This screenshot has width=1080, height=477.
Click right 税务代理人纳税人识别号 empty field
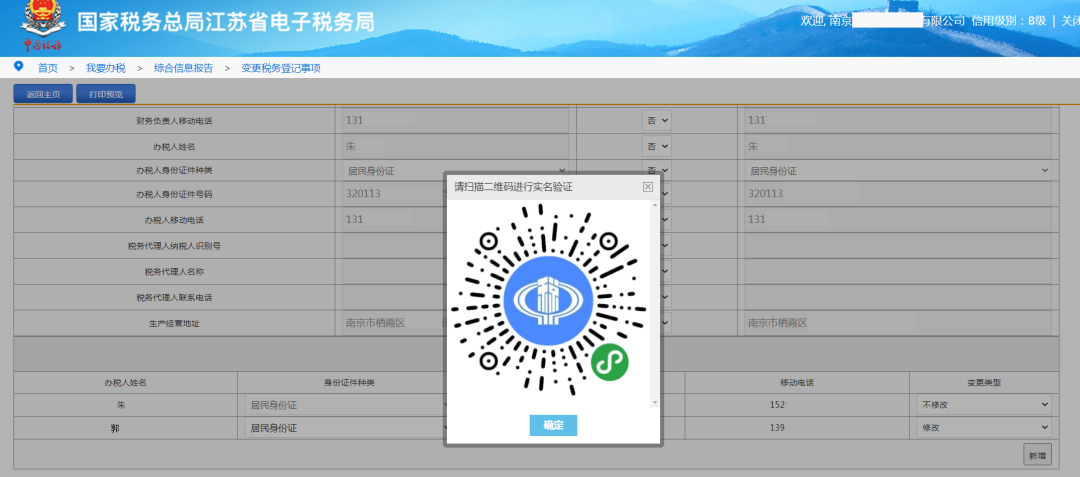[x=898, y=246]
